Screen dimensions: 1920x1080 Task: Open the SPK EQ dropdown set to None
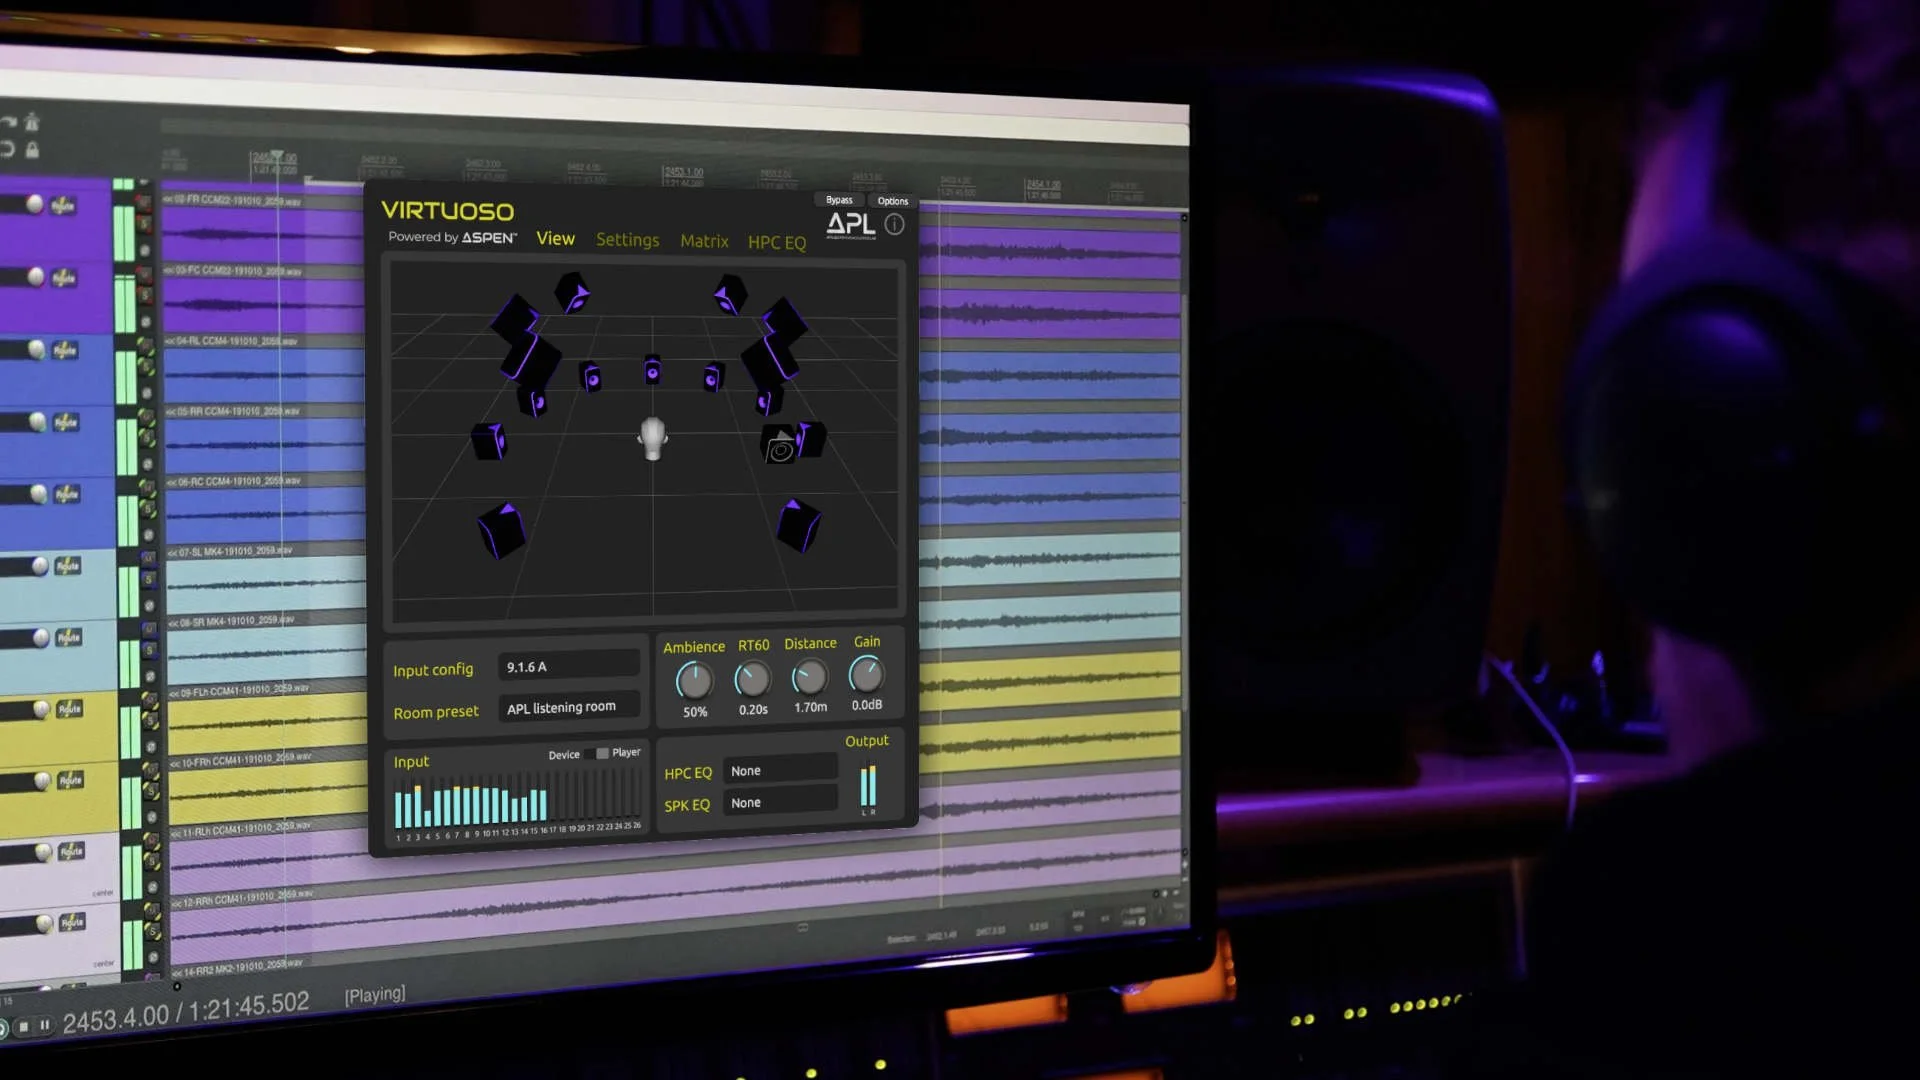(x=780, y=802)
